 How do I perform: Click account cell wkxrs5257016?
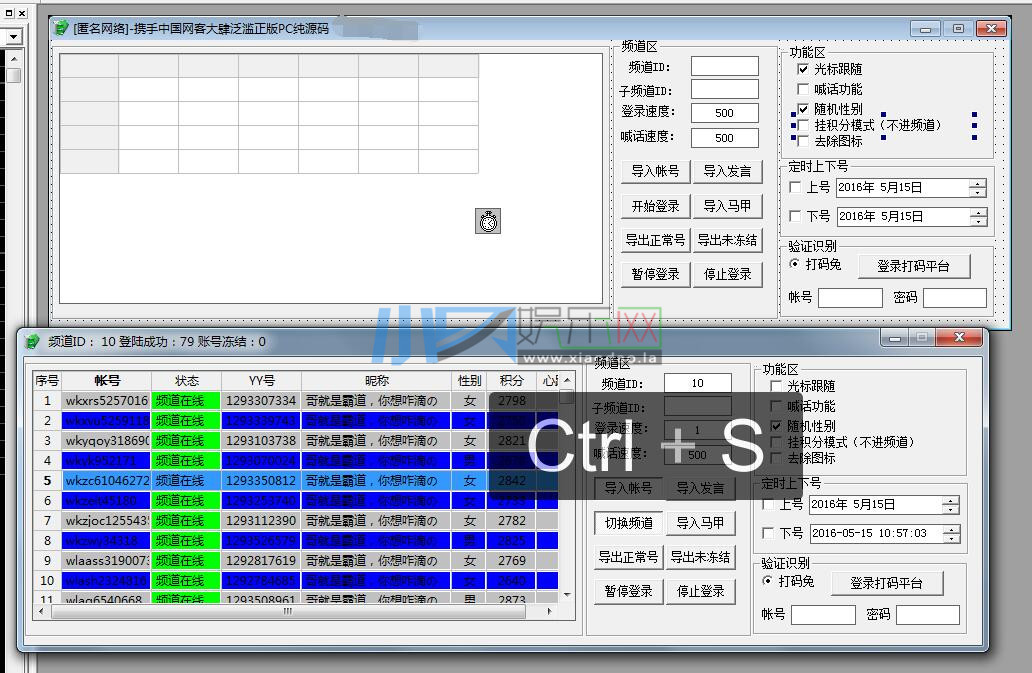click(107, 401)
